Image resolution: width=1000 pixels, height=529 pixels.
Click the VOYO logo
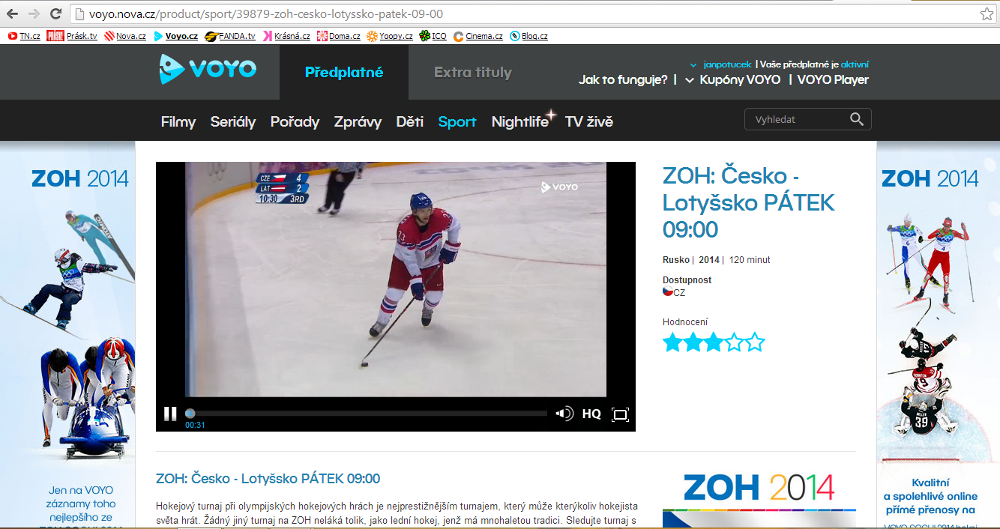coord(207,69)
